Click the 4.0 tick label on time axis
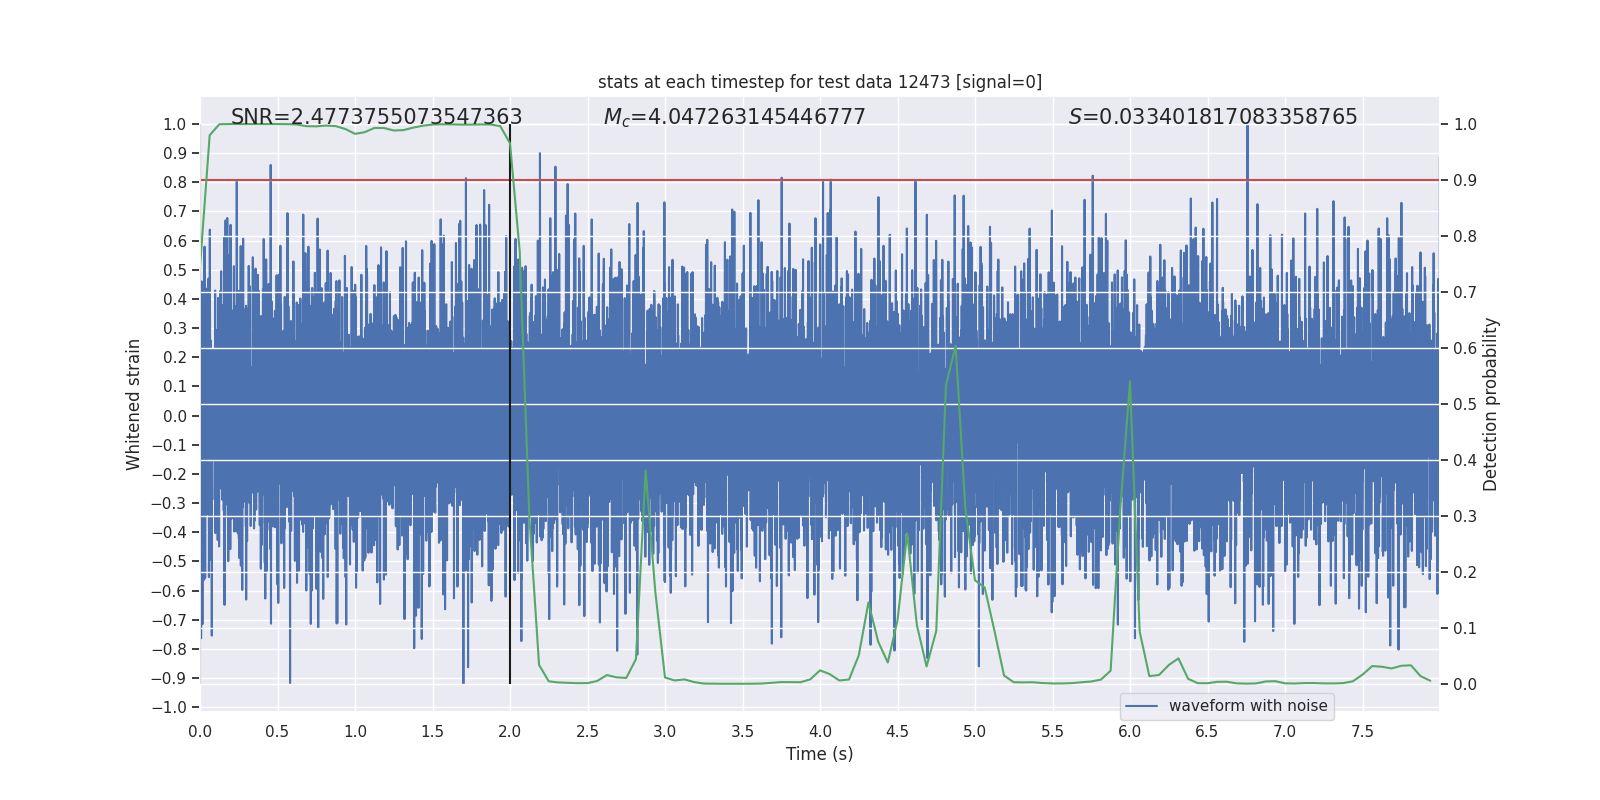The height and width of the screenshot is (800, 1600). 820,732
